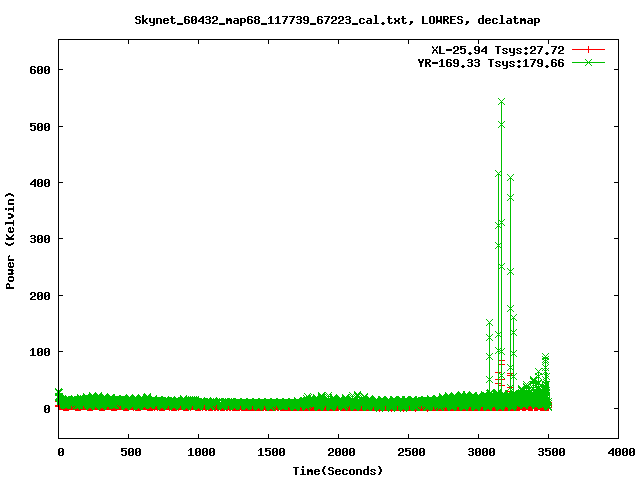Click the 1500 x-axis tick label
640x480 pixels.
point(271,452)
